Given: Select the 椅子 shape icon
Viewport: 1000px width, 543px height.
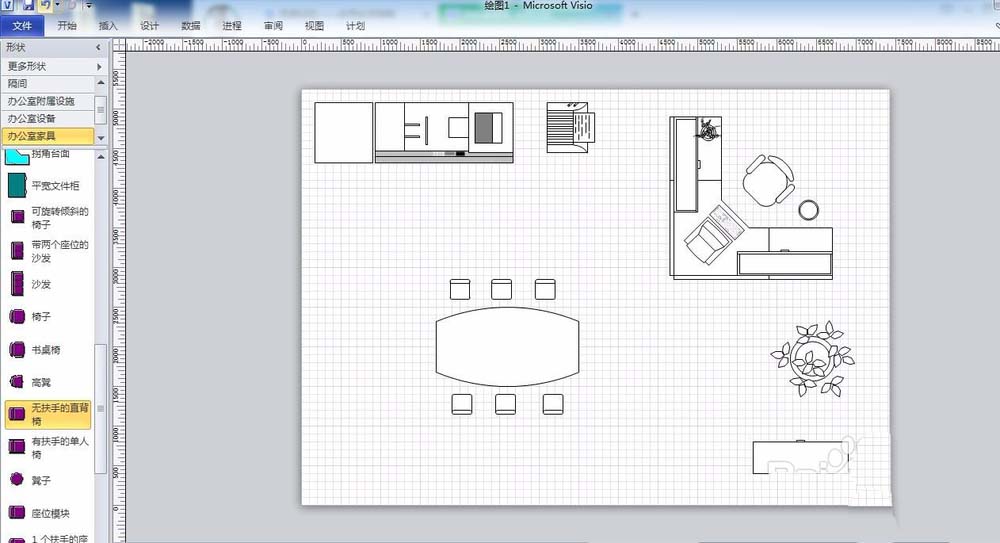Looking at the screenshot, I should pos(17,316).
